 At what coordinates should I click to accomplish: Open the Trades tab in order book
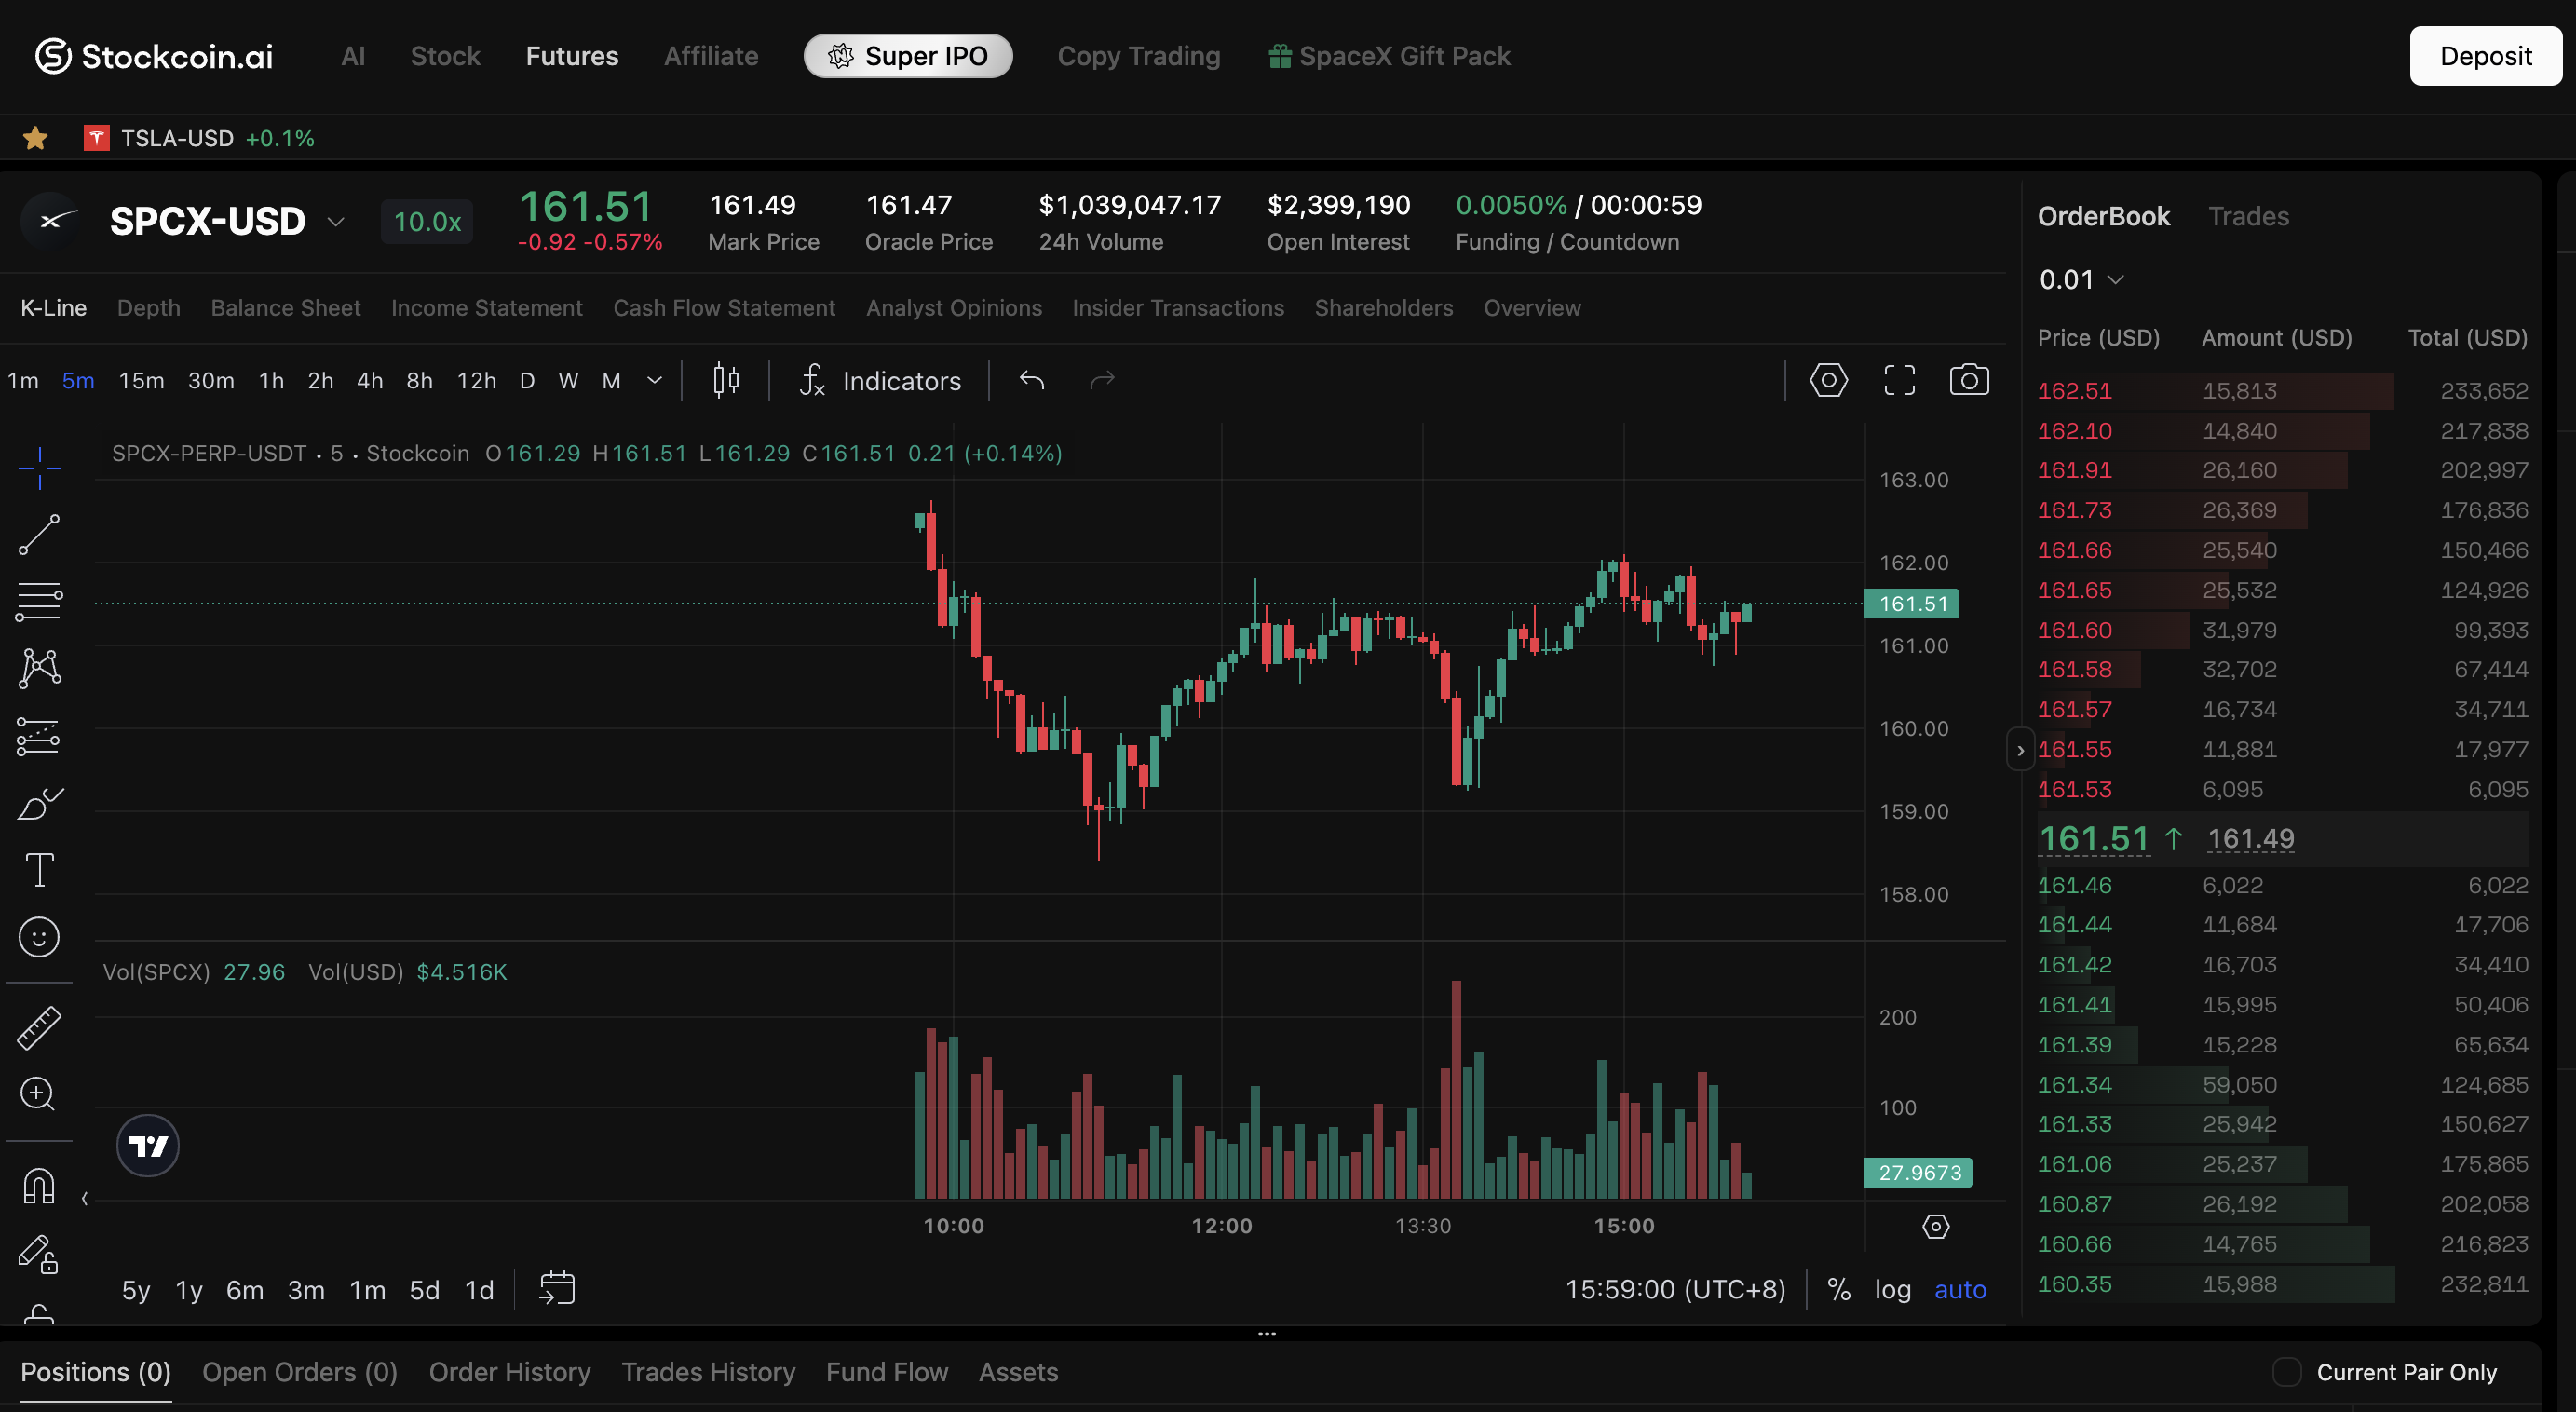[x=2248, y=216]
